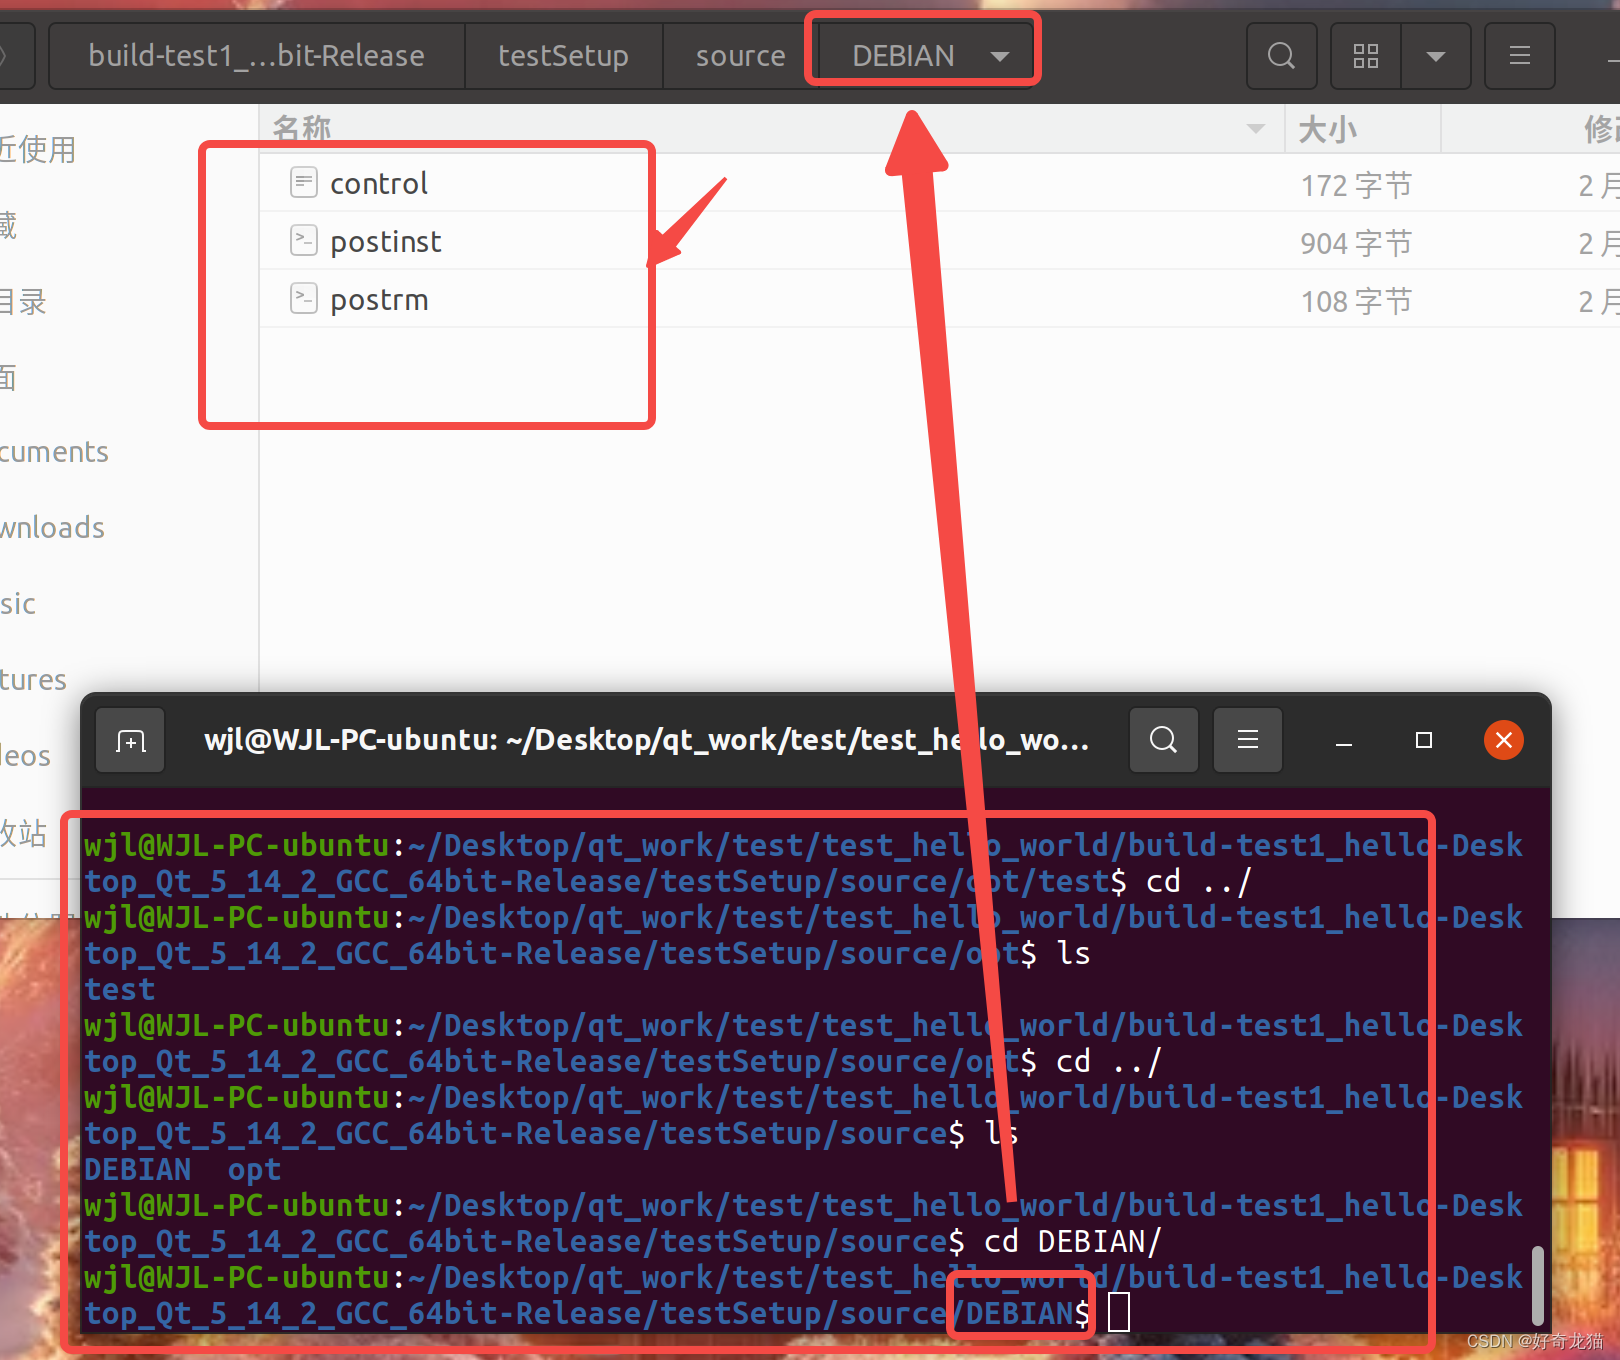This screenshot has height=1360, width=1620.
Task: Open recently used in file manager sidebar
Action: pos(38,150)
